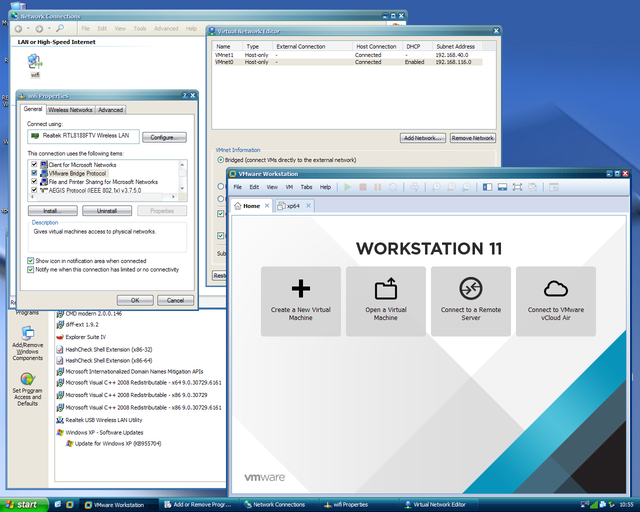Click the Connect to a Remote Server icon
640x512 pixels.
(x=471, y=288)
